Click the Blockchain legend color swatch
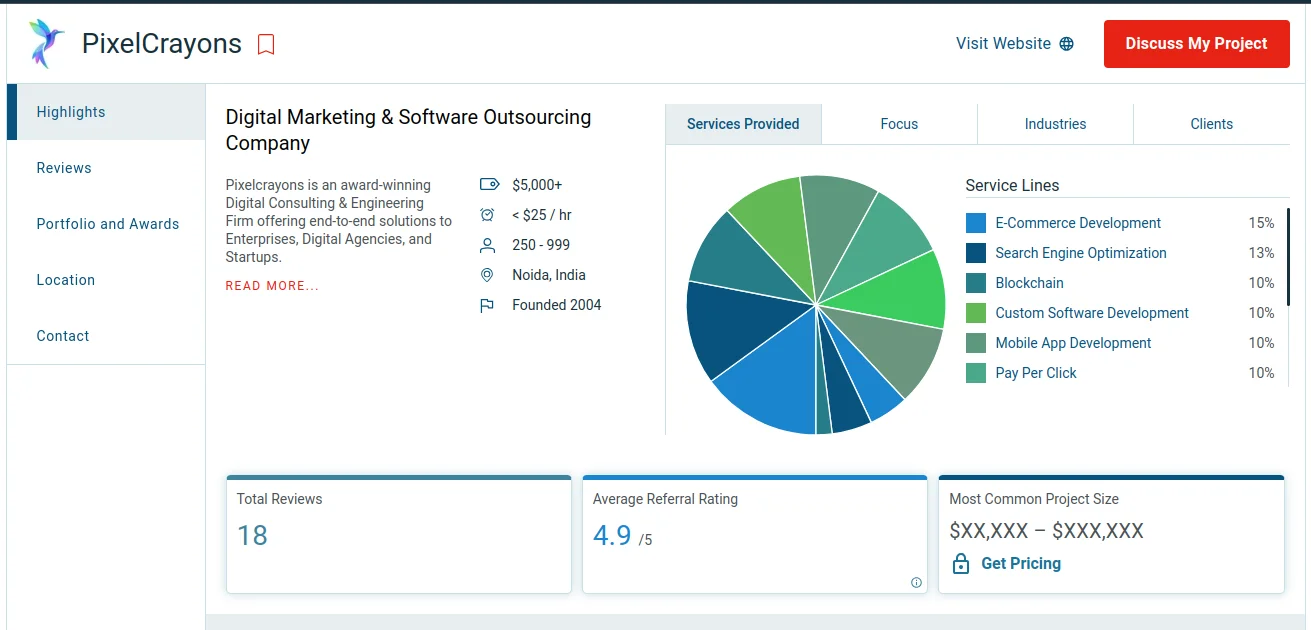 tap(976, 283)
